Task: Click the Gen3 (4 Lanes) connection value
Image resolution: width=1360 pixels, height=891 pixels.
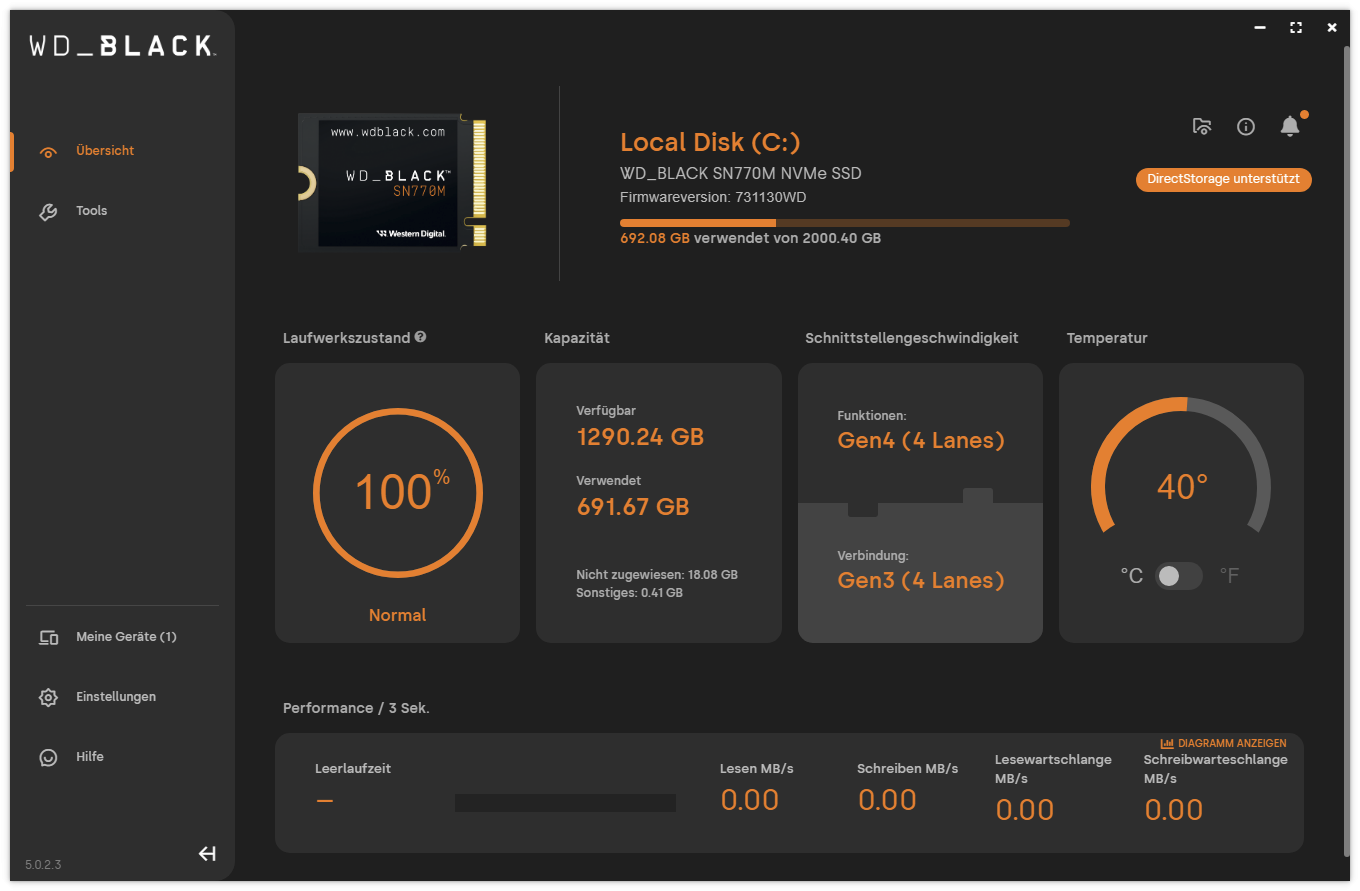Action: (921, 581)
